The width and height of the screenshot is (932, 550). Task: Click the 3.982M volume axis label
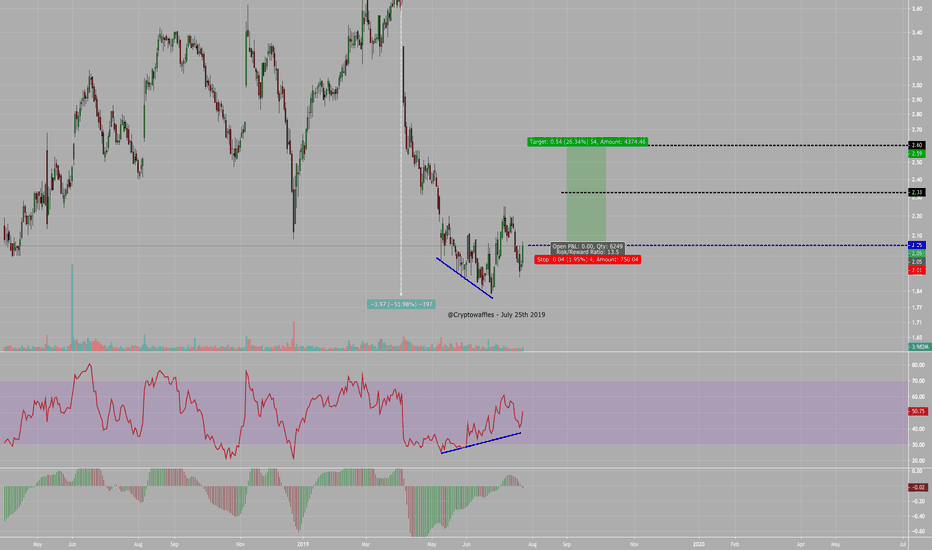918,347
